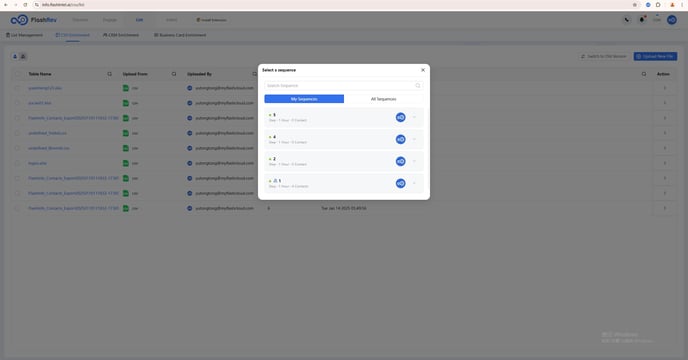Click owner avatar on sequence 2 row
This screenshot has width=688, height=360.
401,161
